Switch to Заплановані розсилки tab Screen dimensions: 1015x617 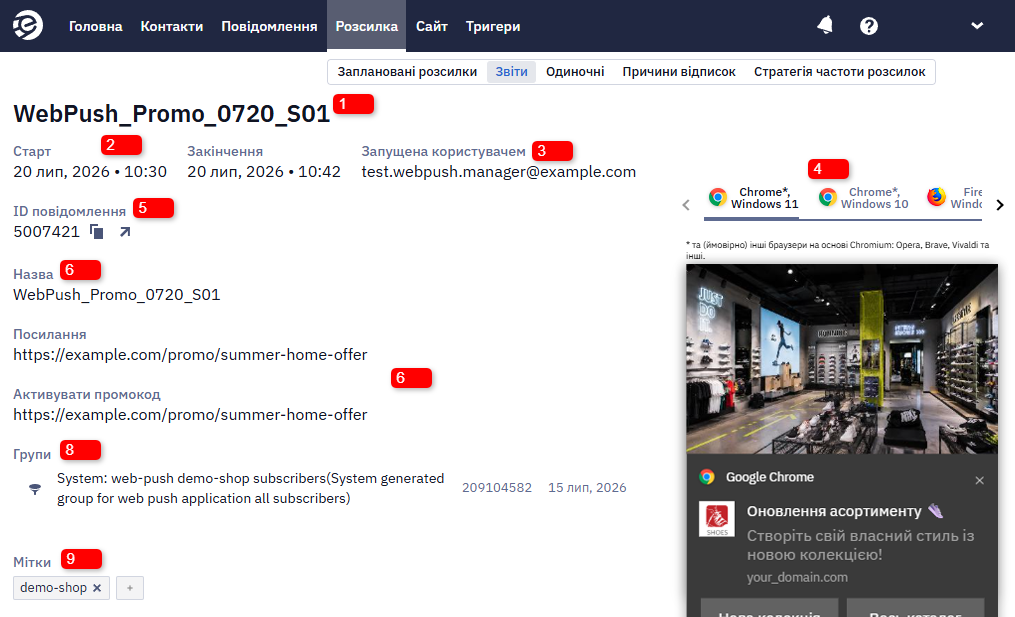click(407, 72)
